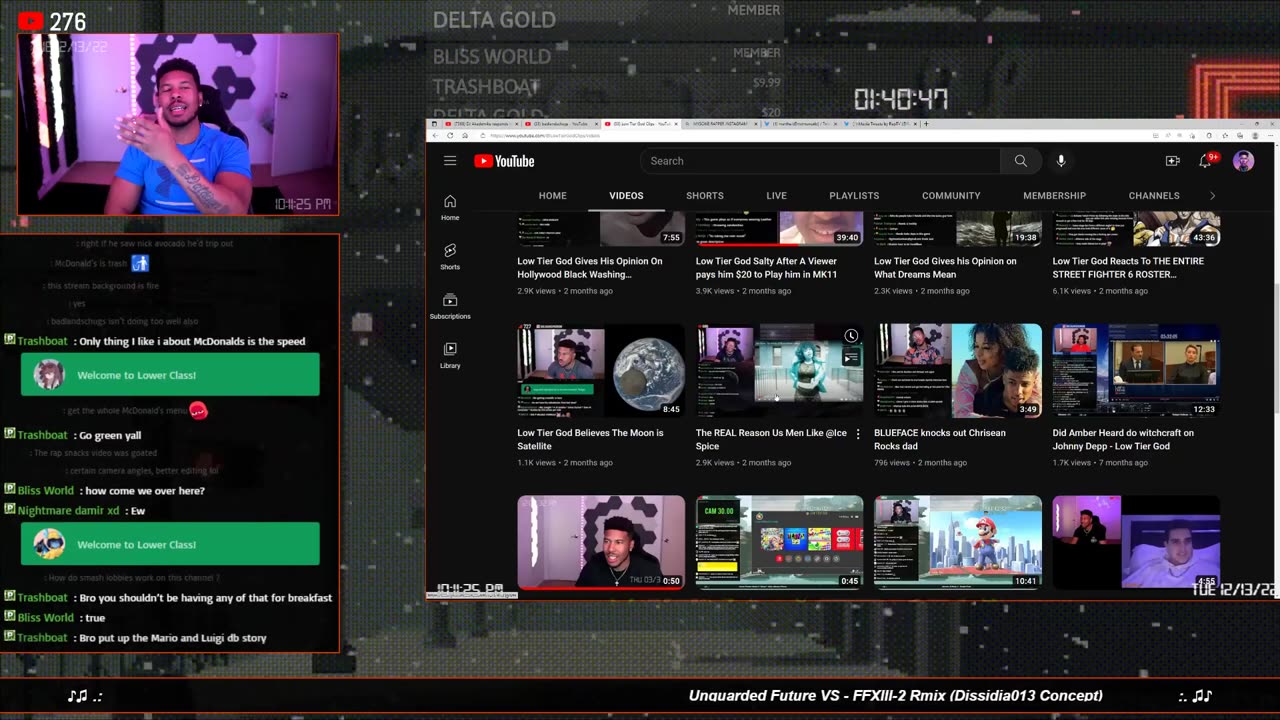Open the Create video icon
The image size is (1280, 720).
pyautogui.click(x=1172, y=161)
